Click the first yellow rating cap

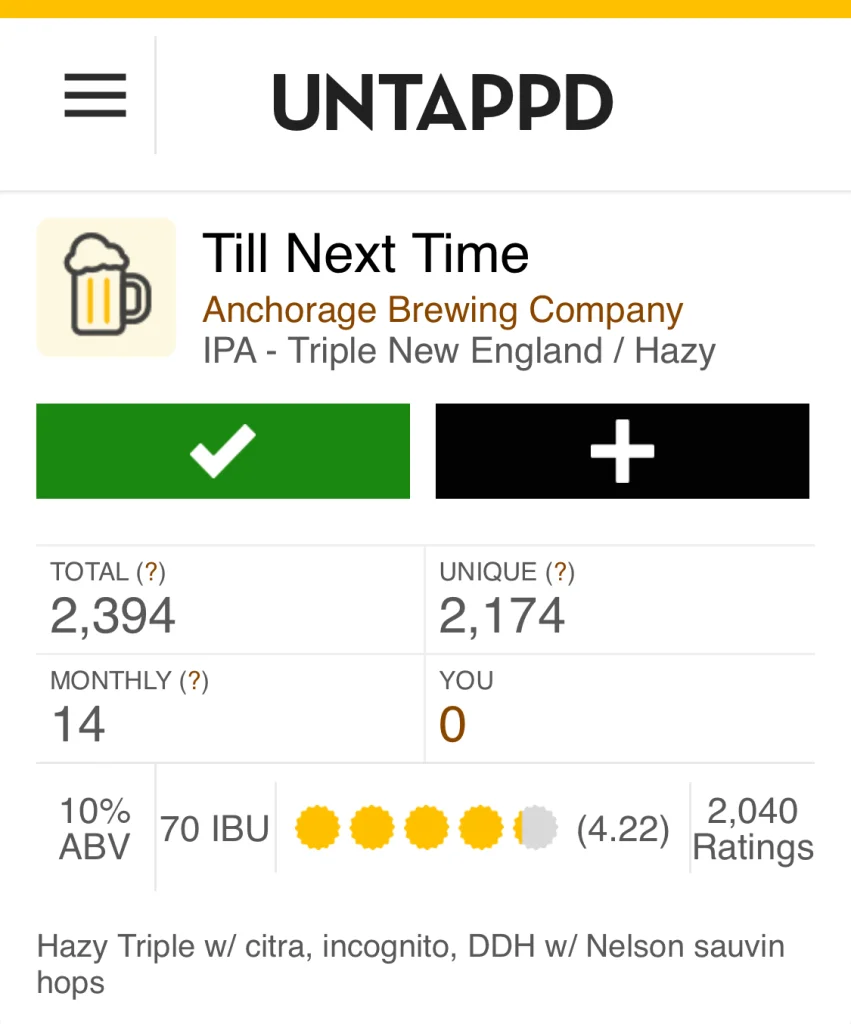pyautogui.click(x=318, y=829)
